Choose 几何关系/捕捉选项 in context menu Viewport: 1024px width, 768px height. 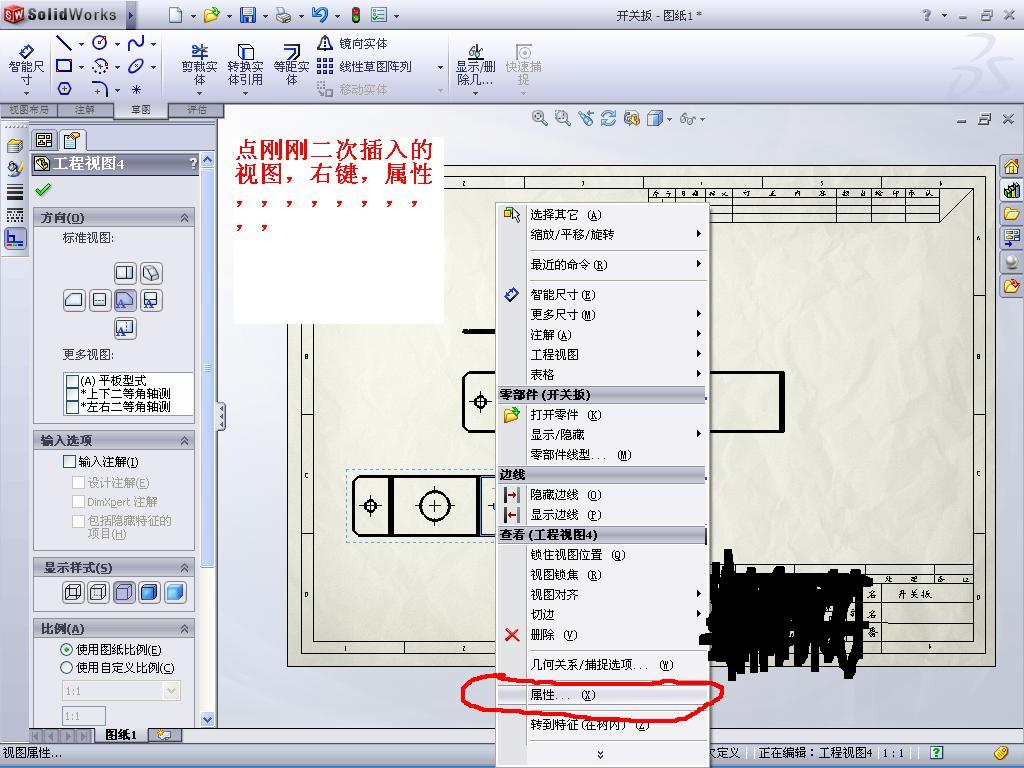pos(602,665)
